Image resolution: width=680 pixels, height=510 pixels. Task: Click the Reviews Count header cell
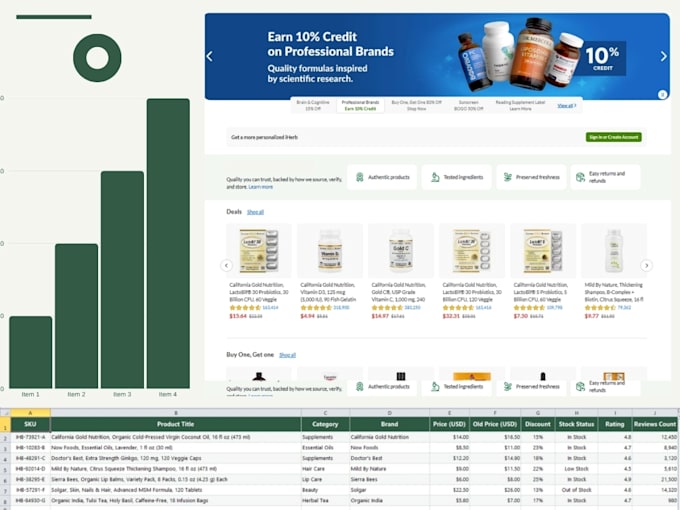pos(655,424)
